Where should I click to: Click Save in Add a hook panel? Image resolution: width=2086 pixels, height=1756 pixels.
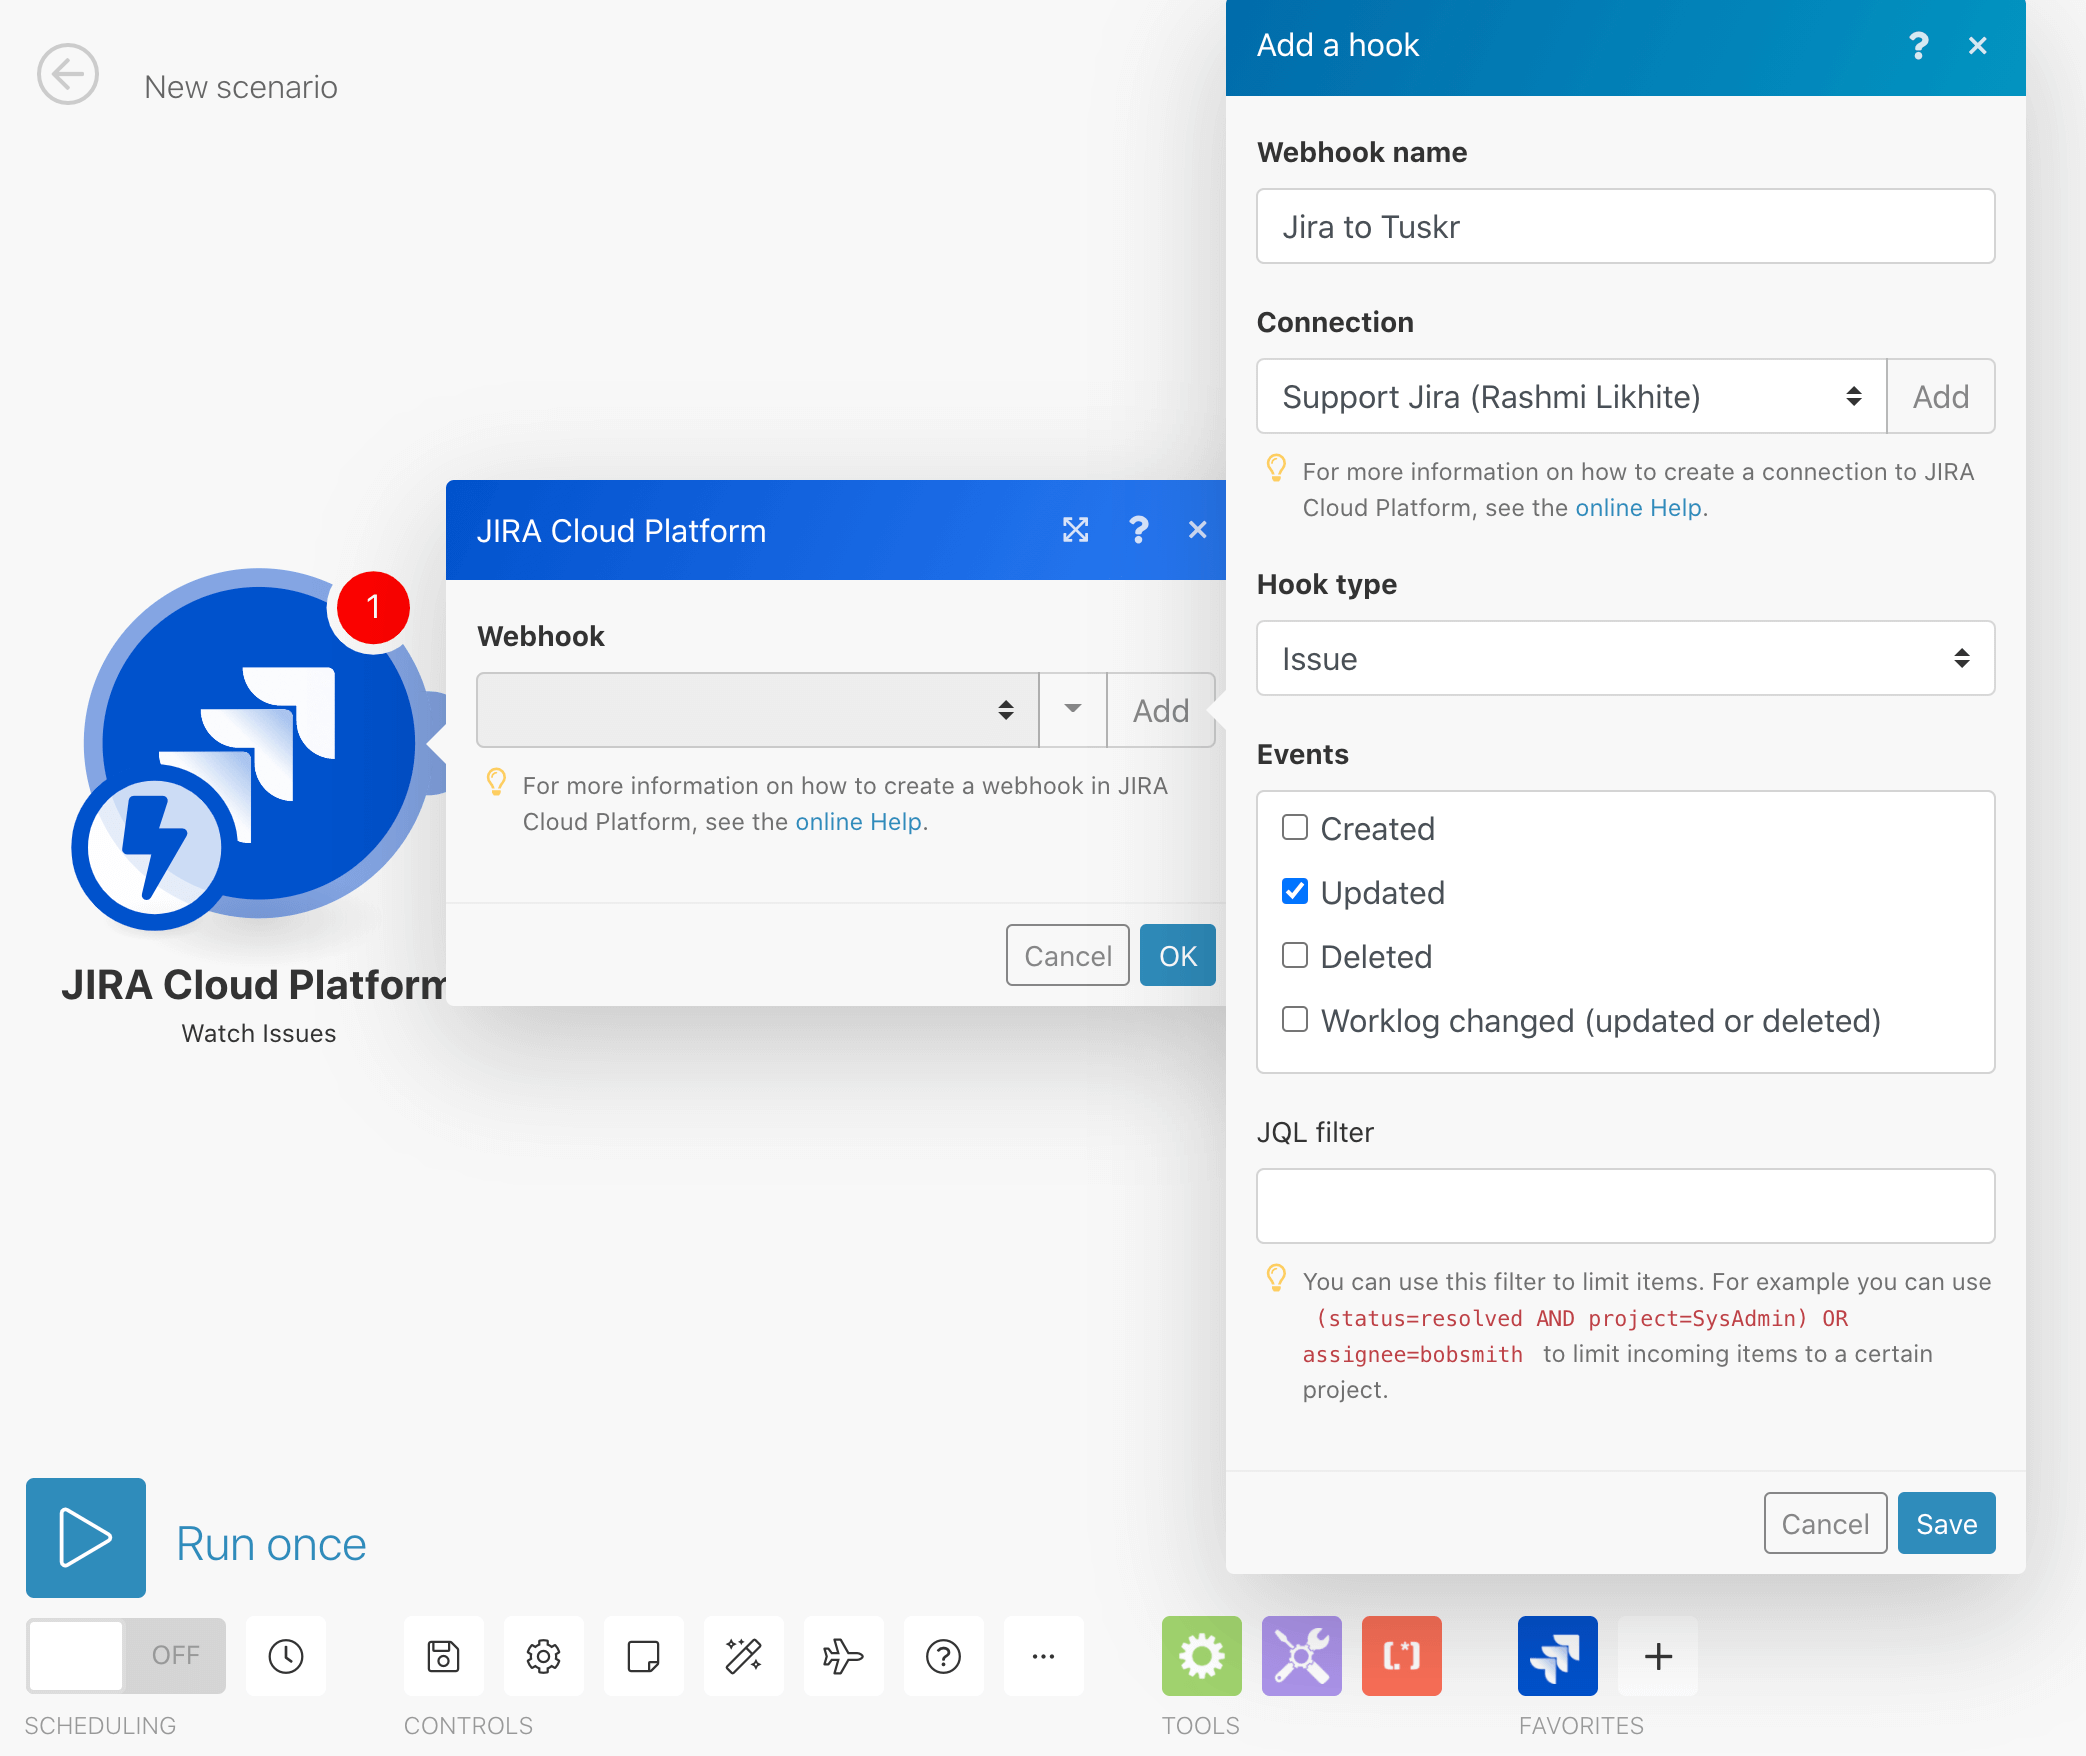point(1946,1523)
